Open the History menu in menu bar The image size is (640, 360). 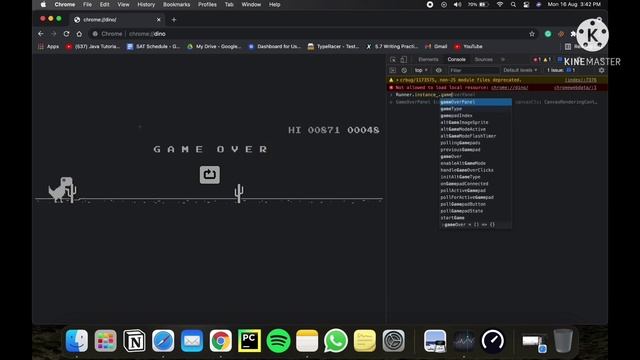coord(146,4)
